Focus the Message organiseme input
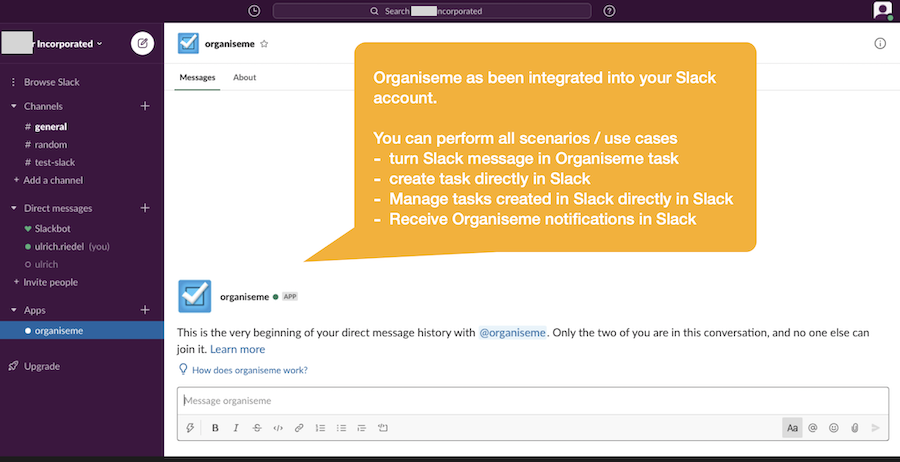The image size is (900, 462). click(x=533, y=401)
